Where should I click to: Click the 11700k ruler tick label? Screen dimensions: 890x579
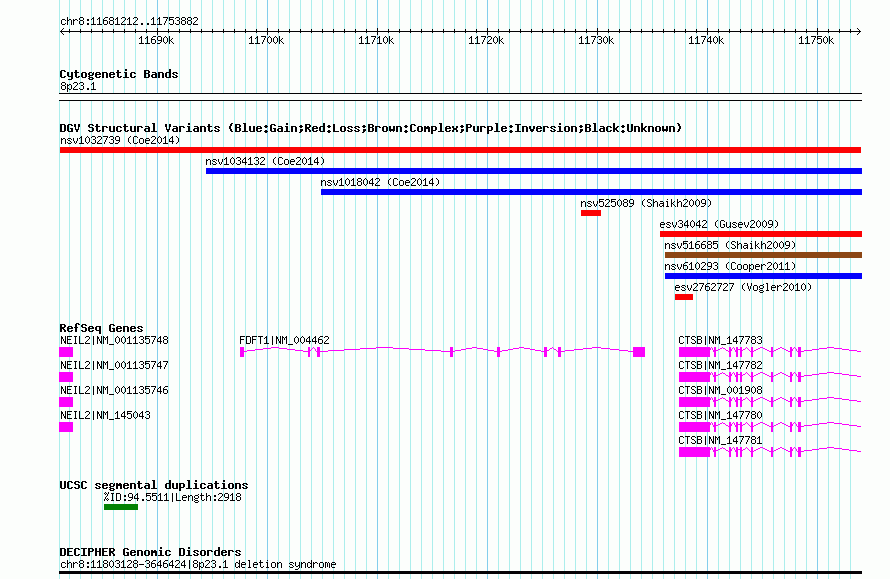tap(266, 40)
